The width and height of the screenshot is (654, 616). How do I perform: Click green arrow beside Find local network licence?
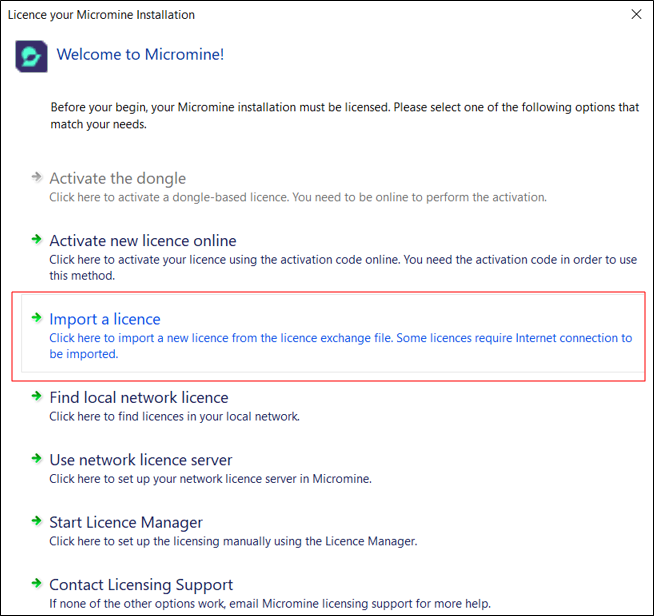click(x=37, y=397)
